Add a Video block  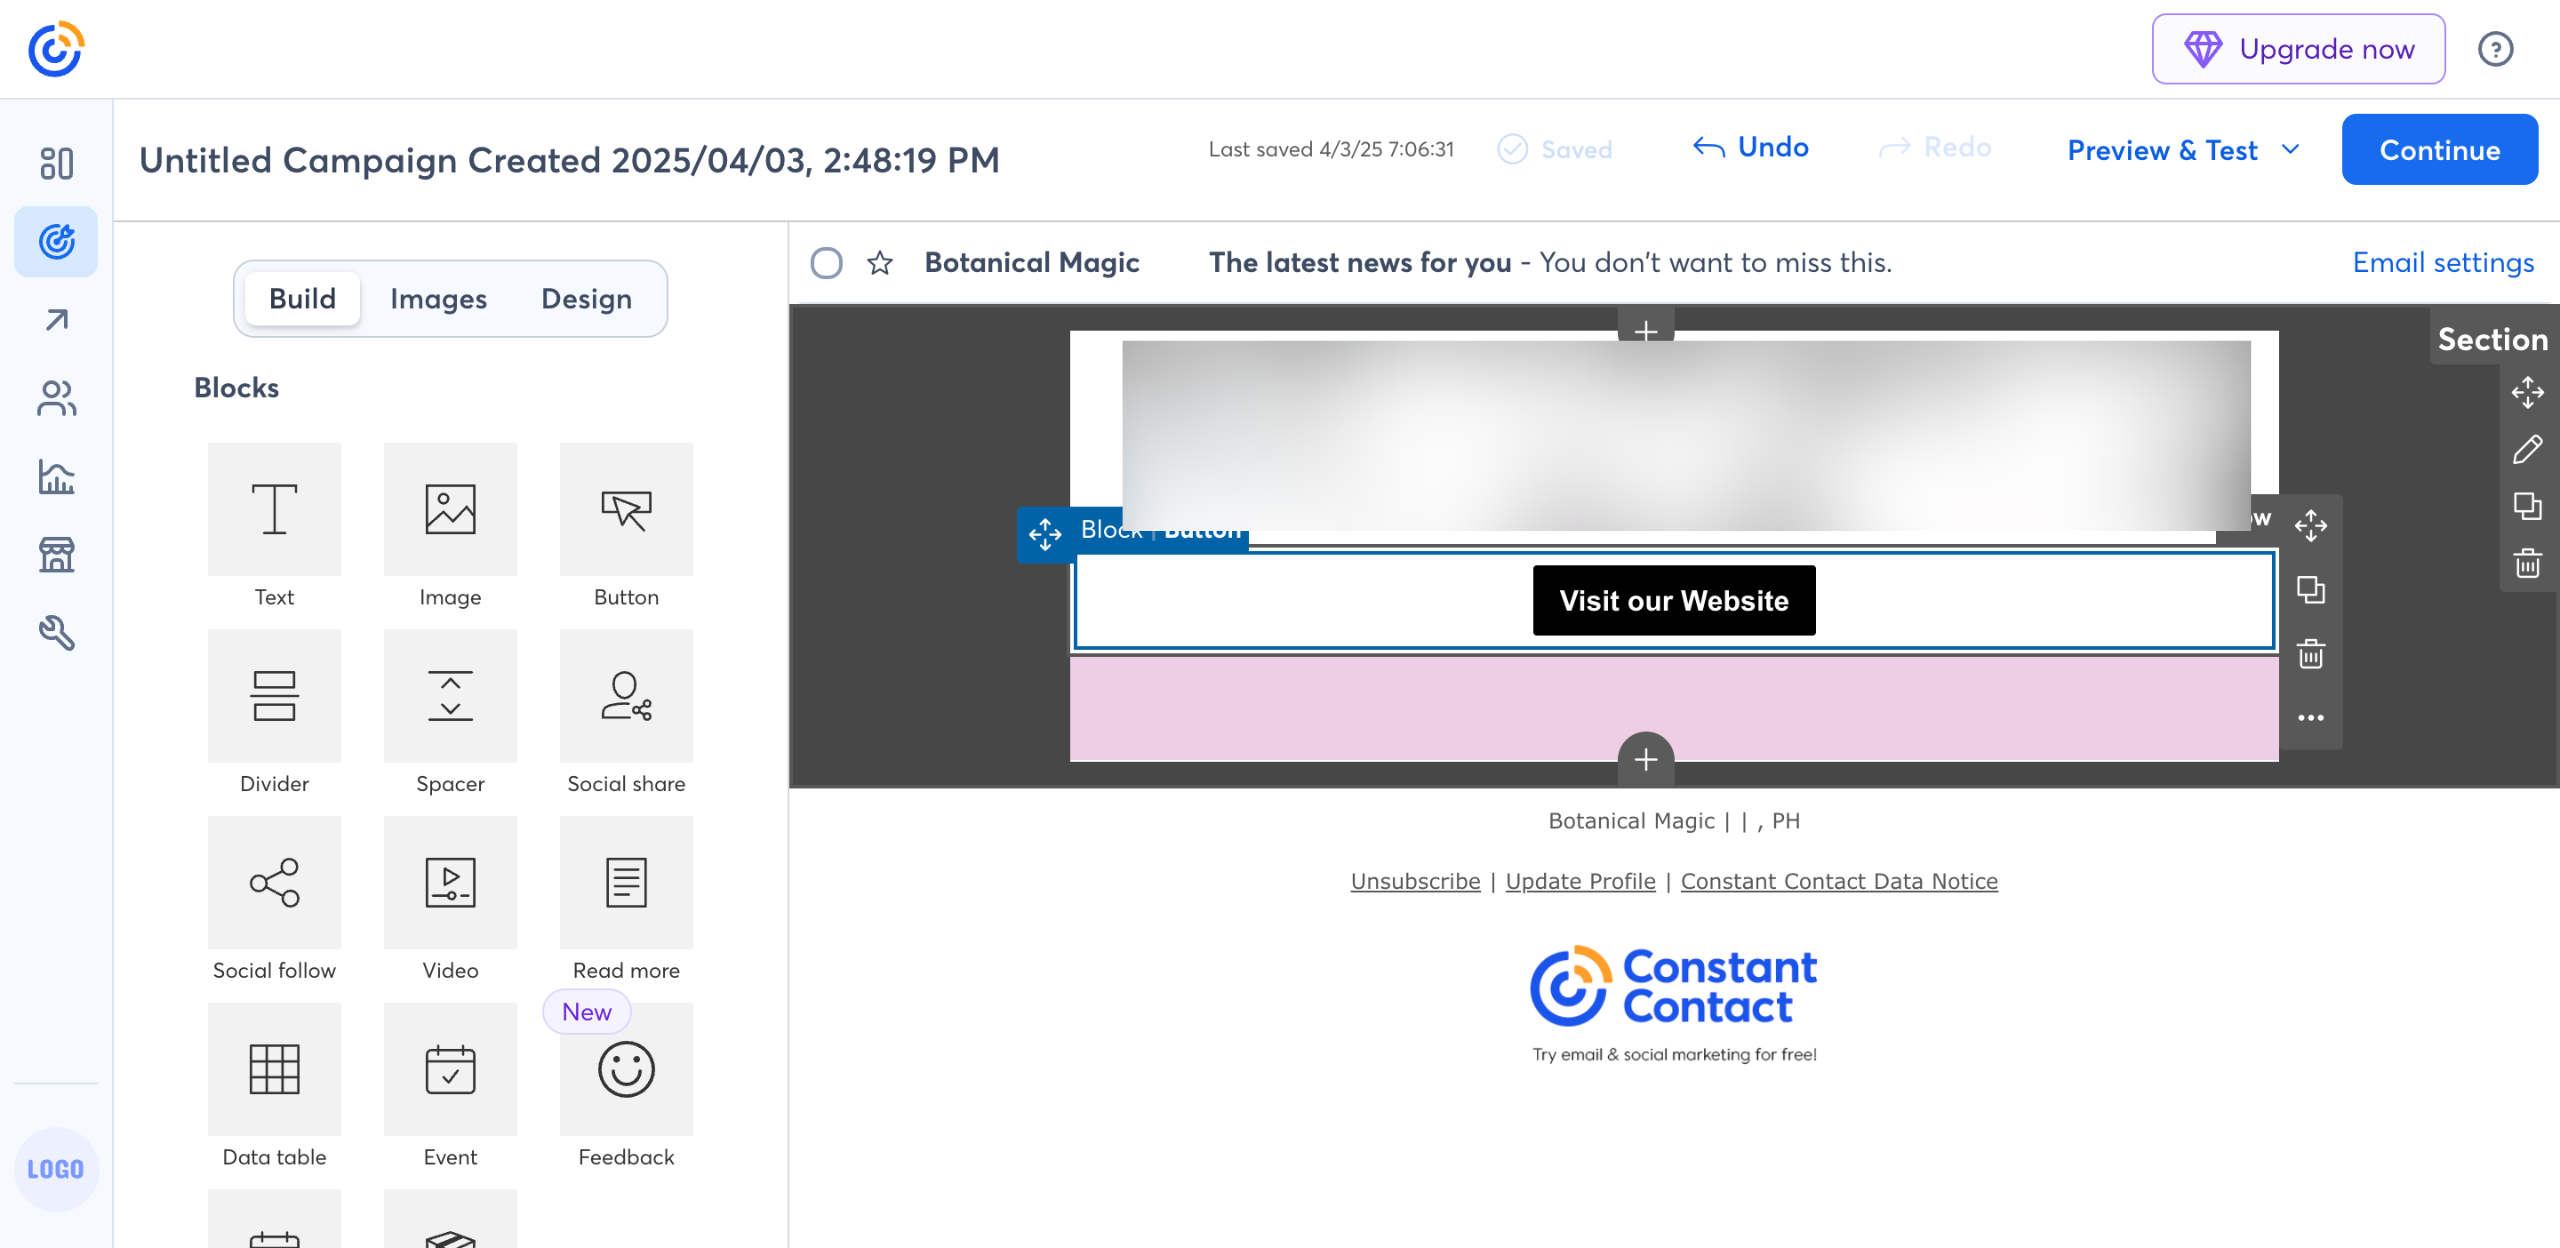tap(450, 882)
